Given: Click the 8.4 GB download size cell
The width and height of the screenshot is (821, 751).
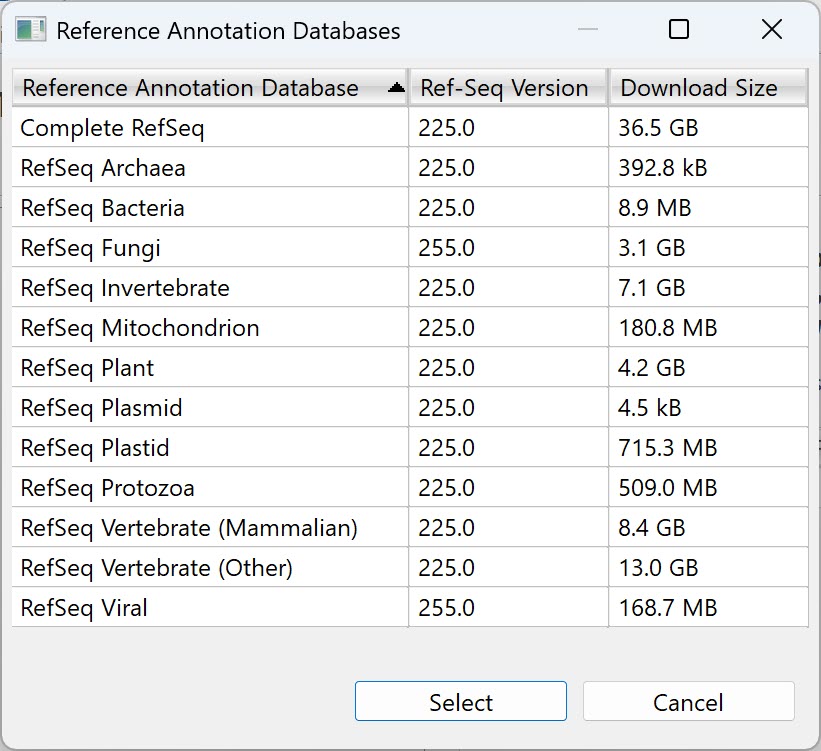Looking at the screenshot, I should 708,527.
